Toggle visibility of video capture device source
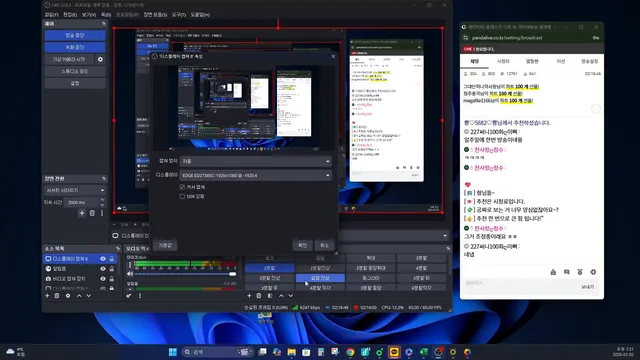640x360 pixels. coord(103,279)
